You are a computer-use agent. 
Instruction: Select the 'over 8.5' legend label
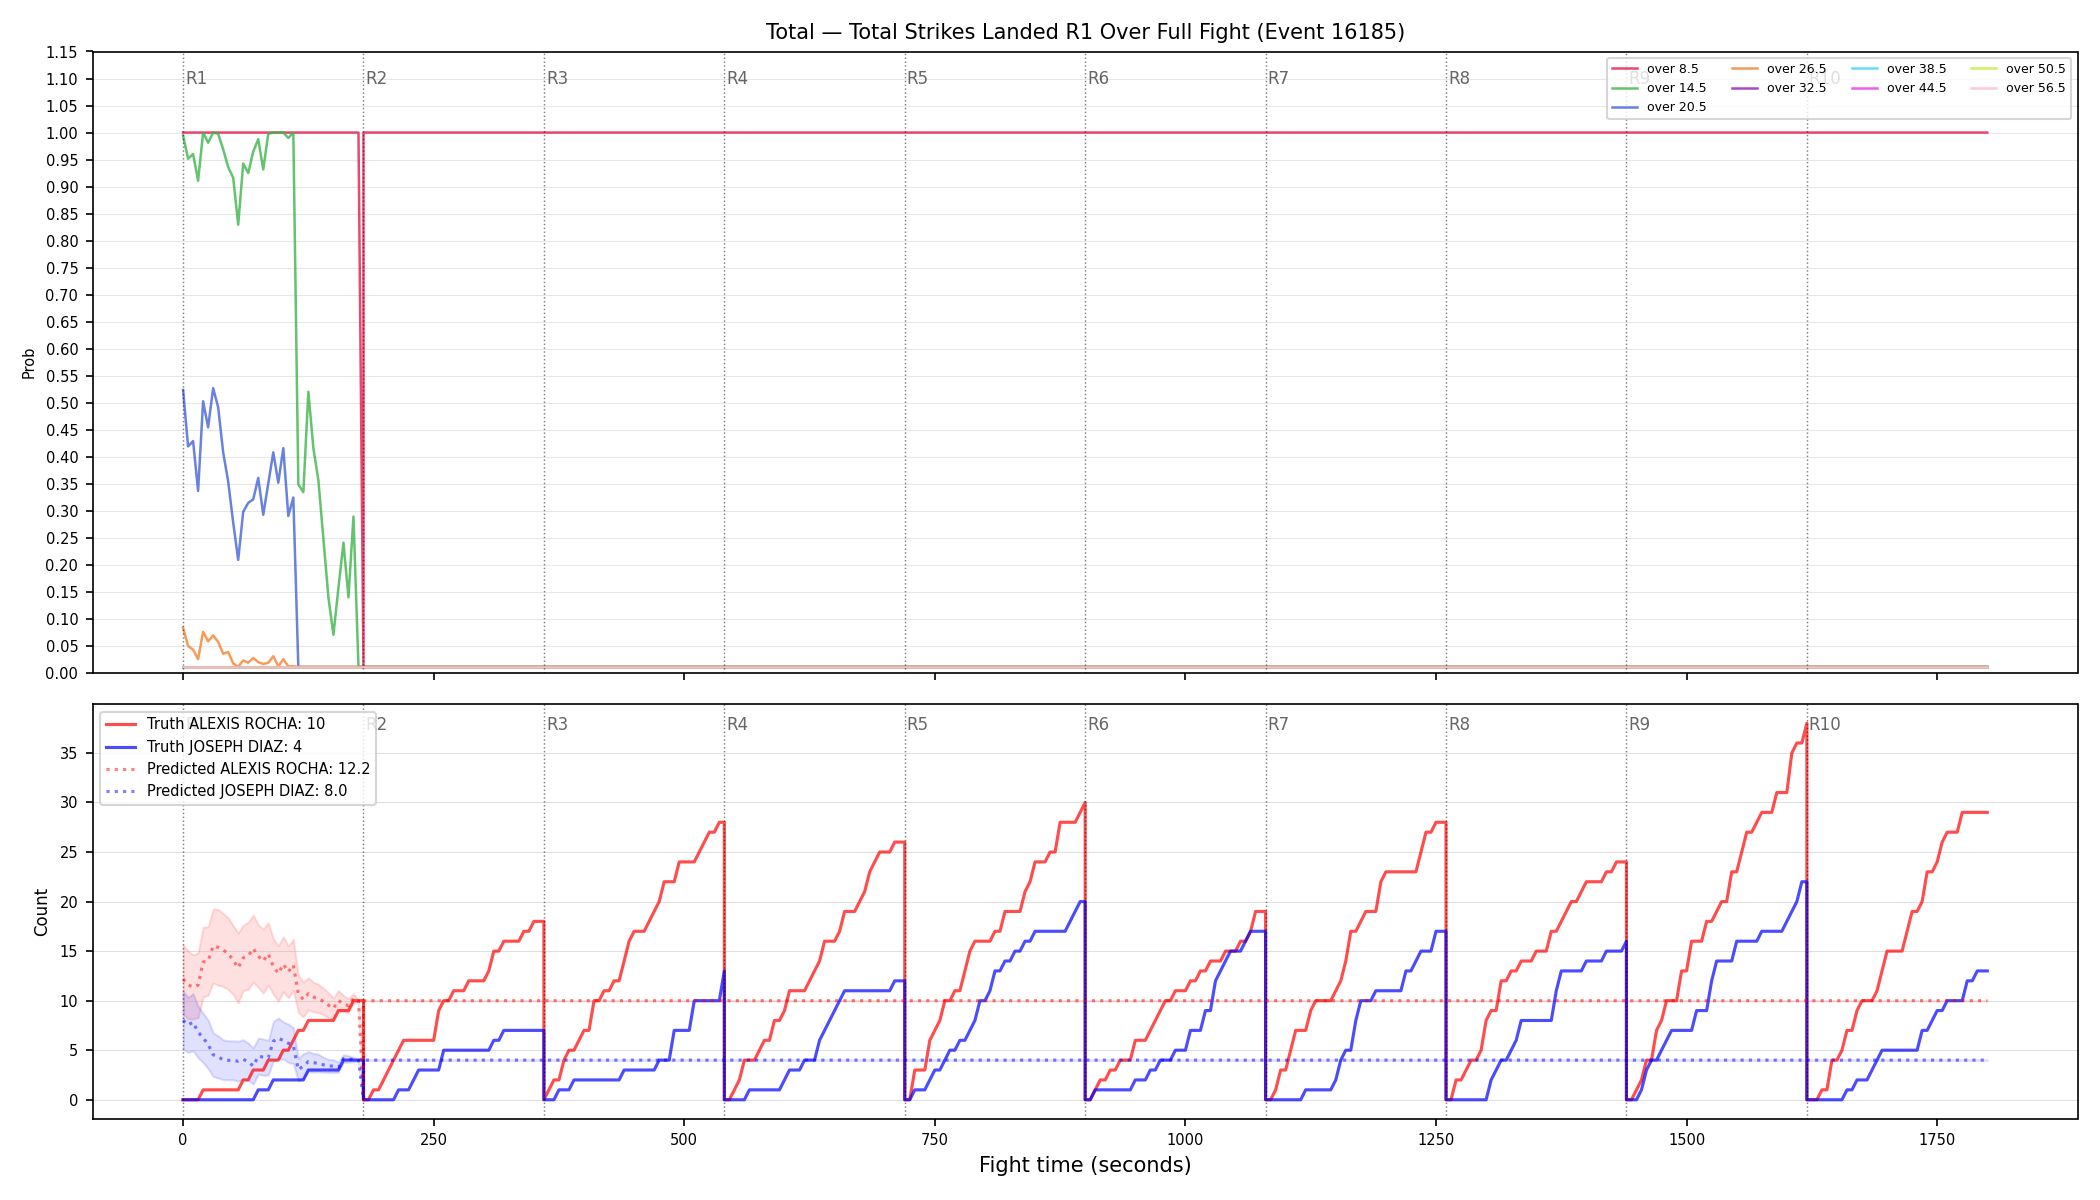[x=1672, y=69]
